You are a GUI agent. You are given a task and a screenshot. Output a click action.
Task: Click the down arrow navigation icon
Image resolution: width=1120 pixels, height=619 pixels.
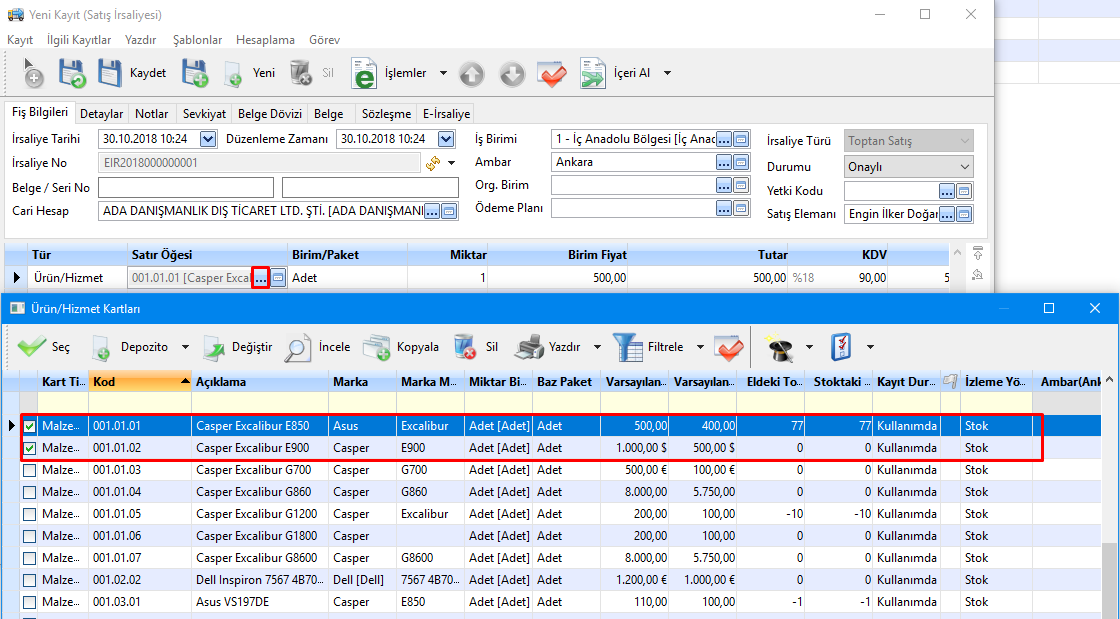coord(512,73)
